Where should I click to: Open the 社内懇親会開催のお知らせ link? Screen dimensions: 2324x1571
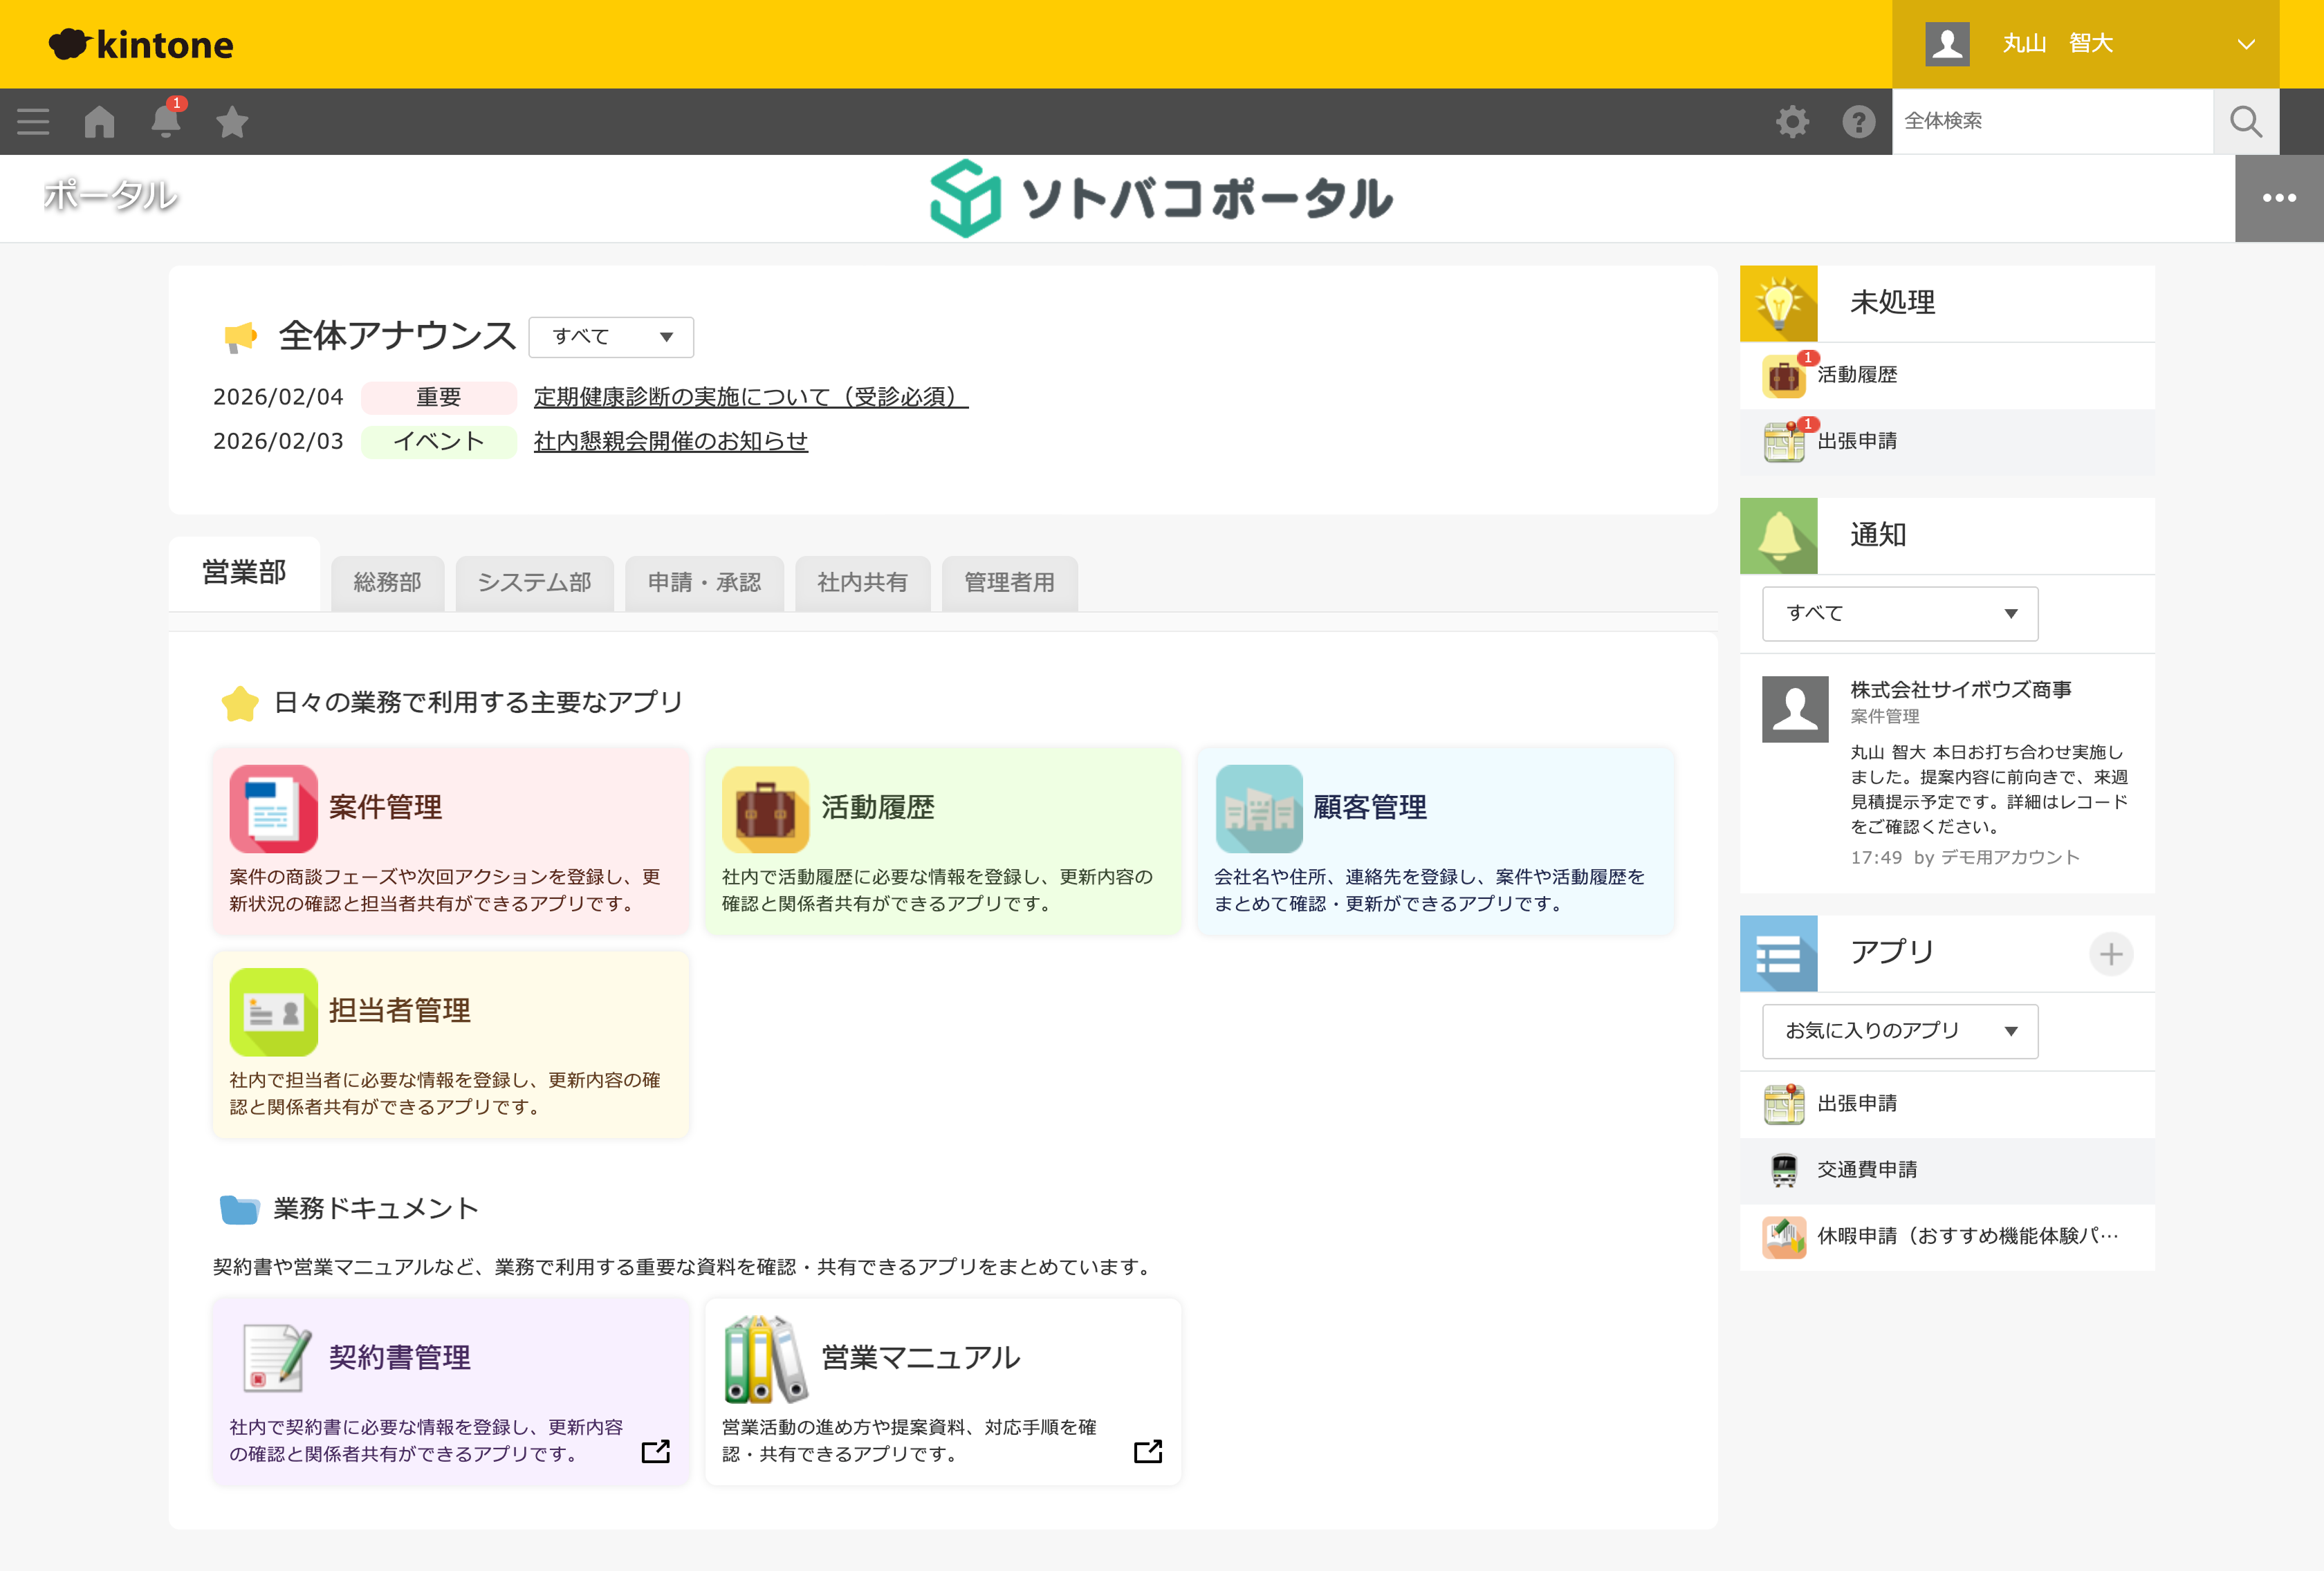[x=670, y=441]
